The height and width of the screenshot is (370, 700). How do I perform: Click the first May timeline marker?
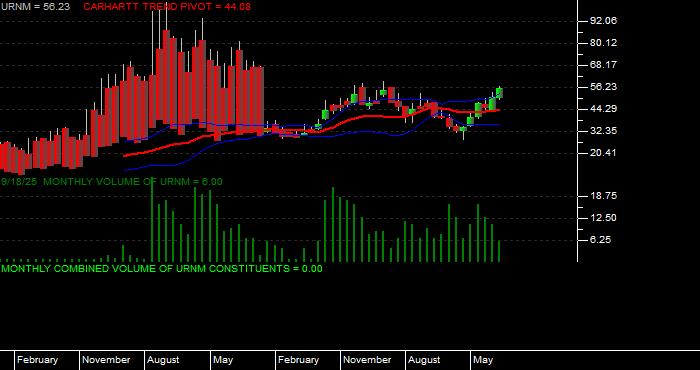click(223, 360)
